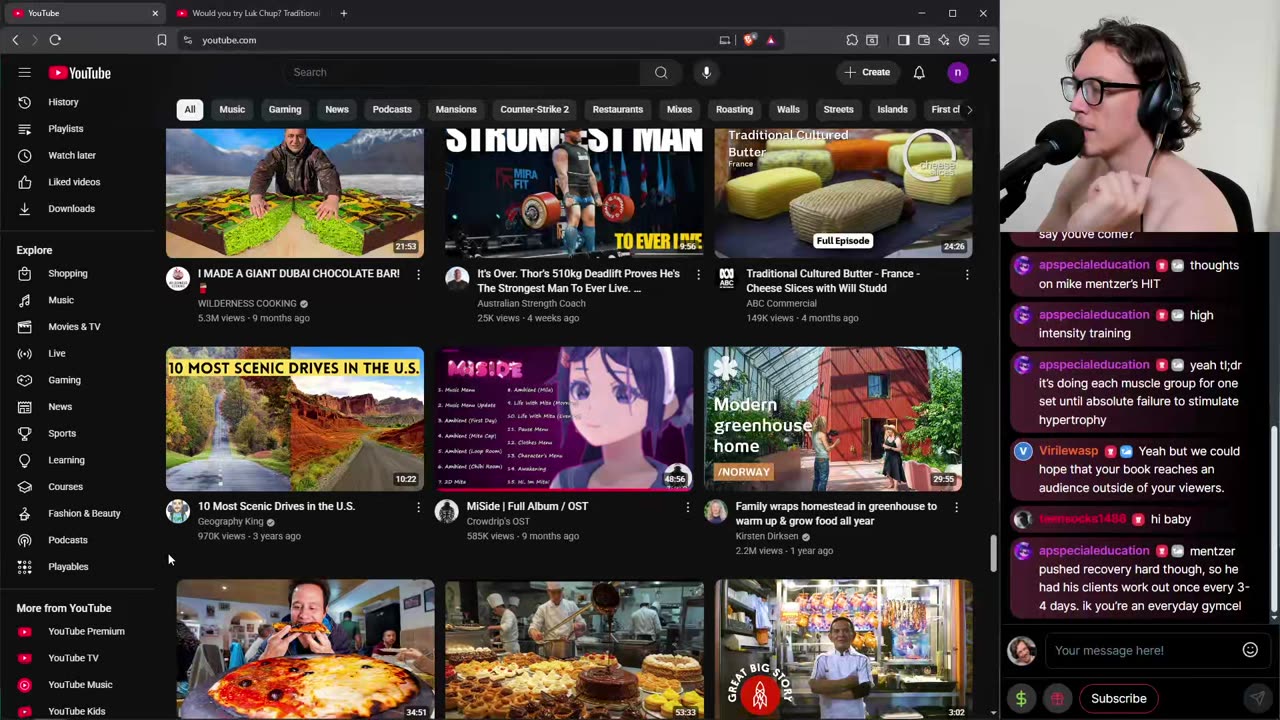This screenshot has width=1280, height=720.
Task: Open History in the sidebar
Action: [x=63, y=102]
